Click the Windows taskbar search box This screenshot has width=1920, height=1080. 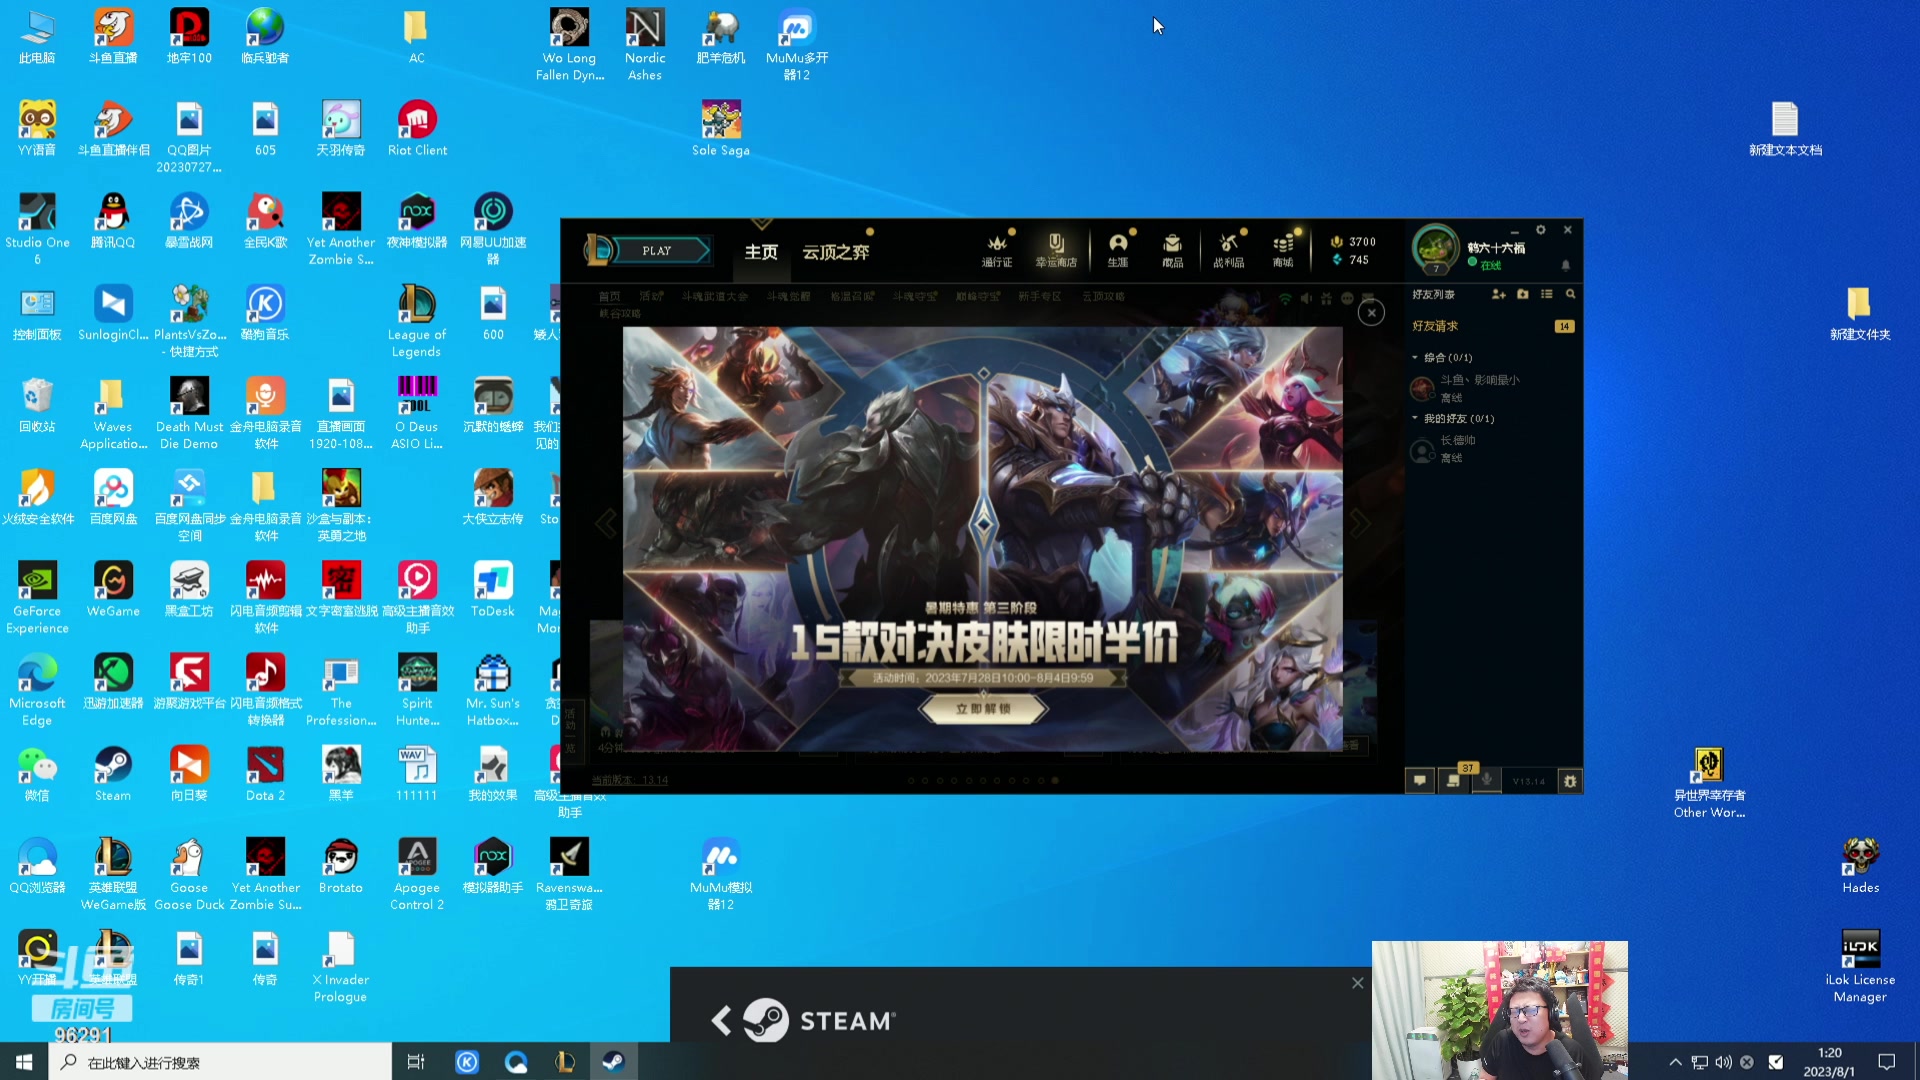pyautogui.click(x=220, y=1062)
